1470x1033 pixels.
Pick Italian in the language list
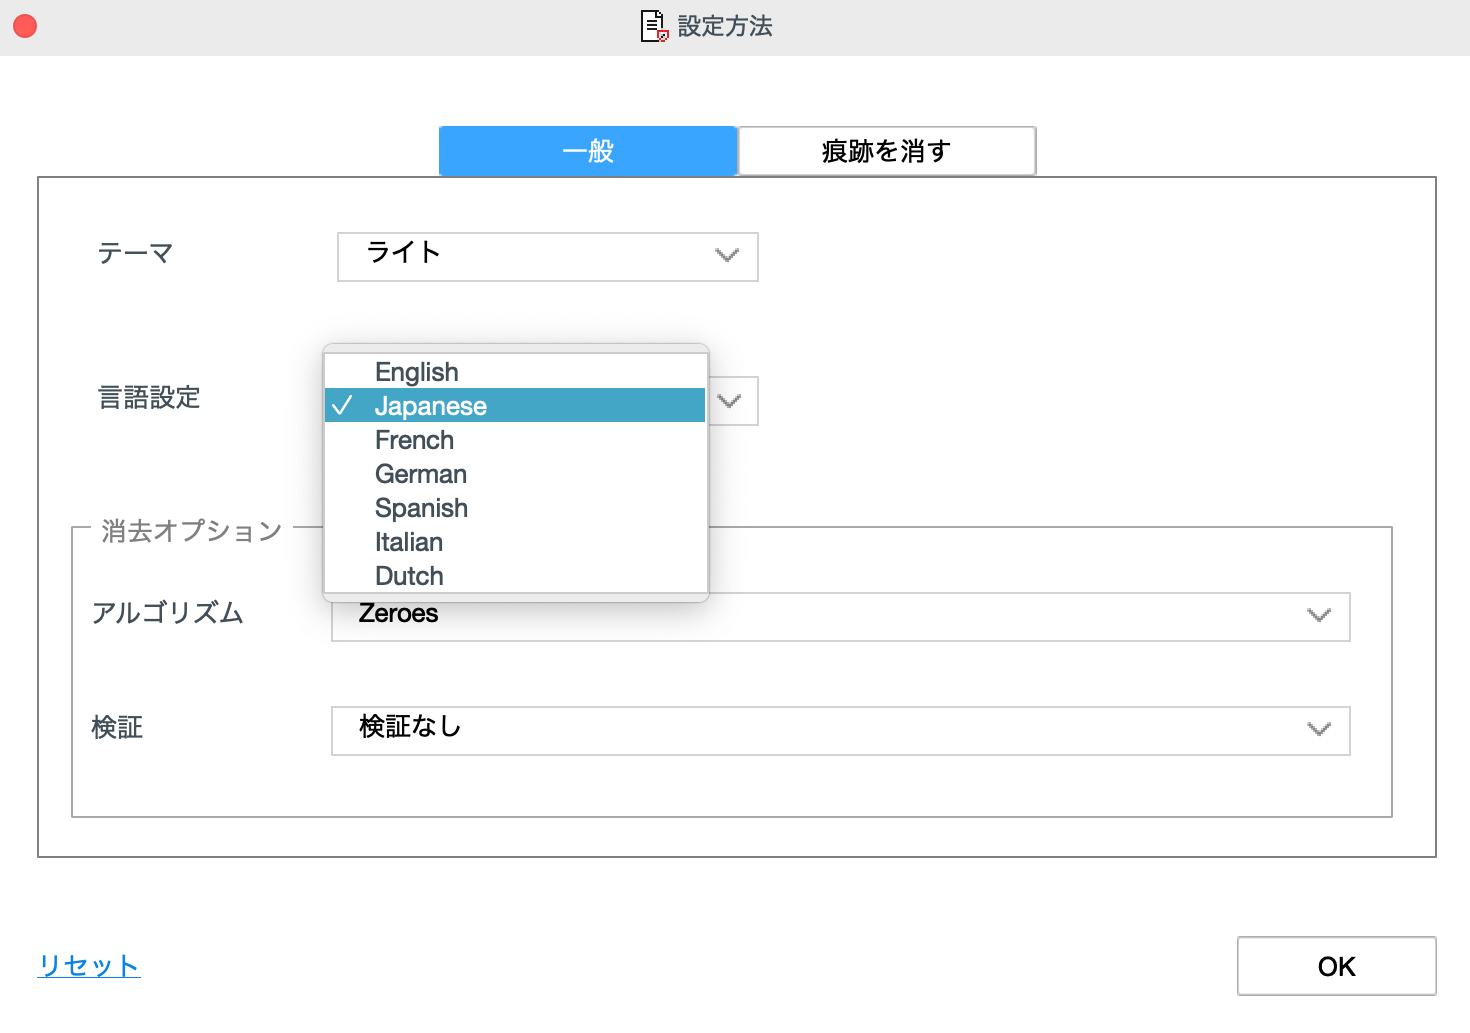(516, 542)
